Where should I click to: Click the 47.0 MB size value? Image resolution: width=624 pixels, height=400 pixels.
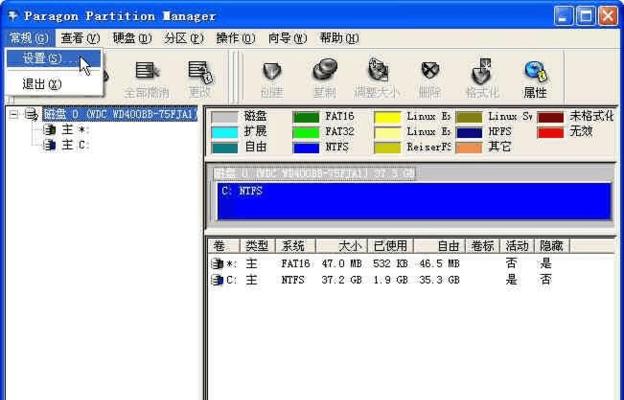pos(341,263)
